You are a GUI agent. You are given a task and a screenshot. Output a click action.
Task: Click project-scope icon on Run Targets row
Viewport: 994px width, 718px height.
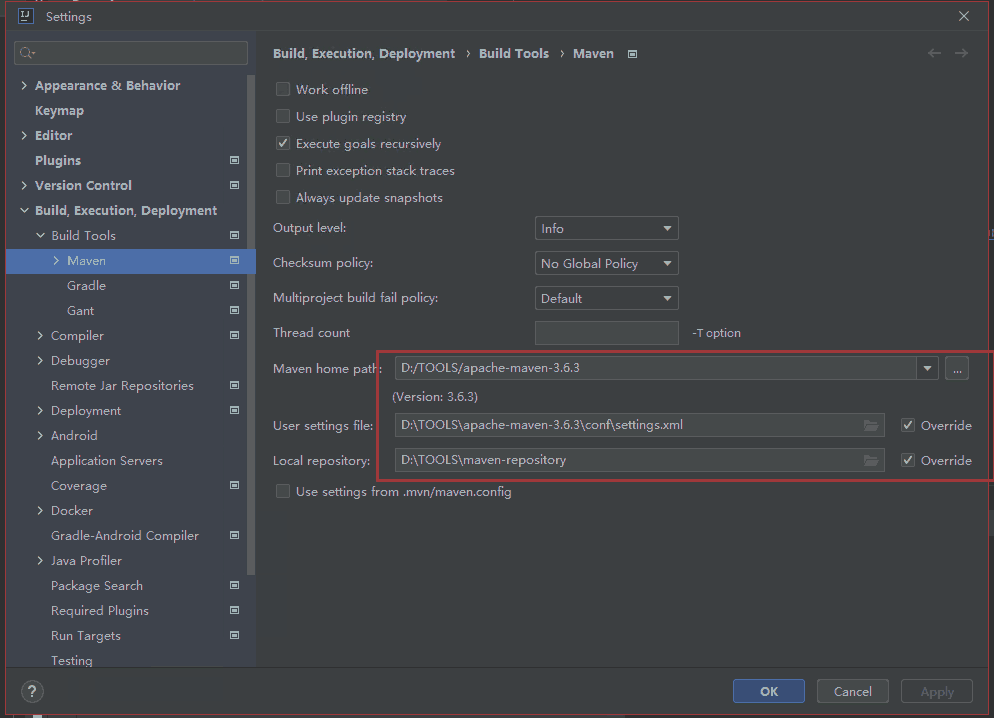(235, 635)
